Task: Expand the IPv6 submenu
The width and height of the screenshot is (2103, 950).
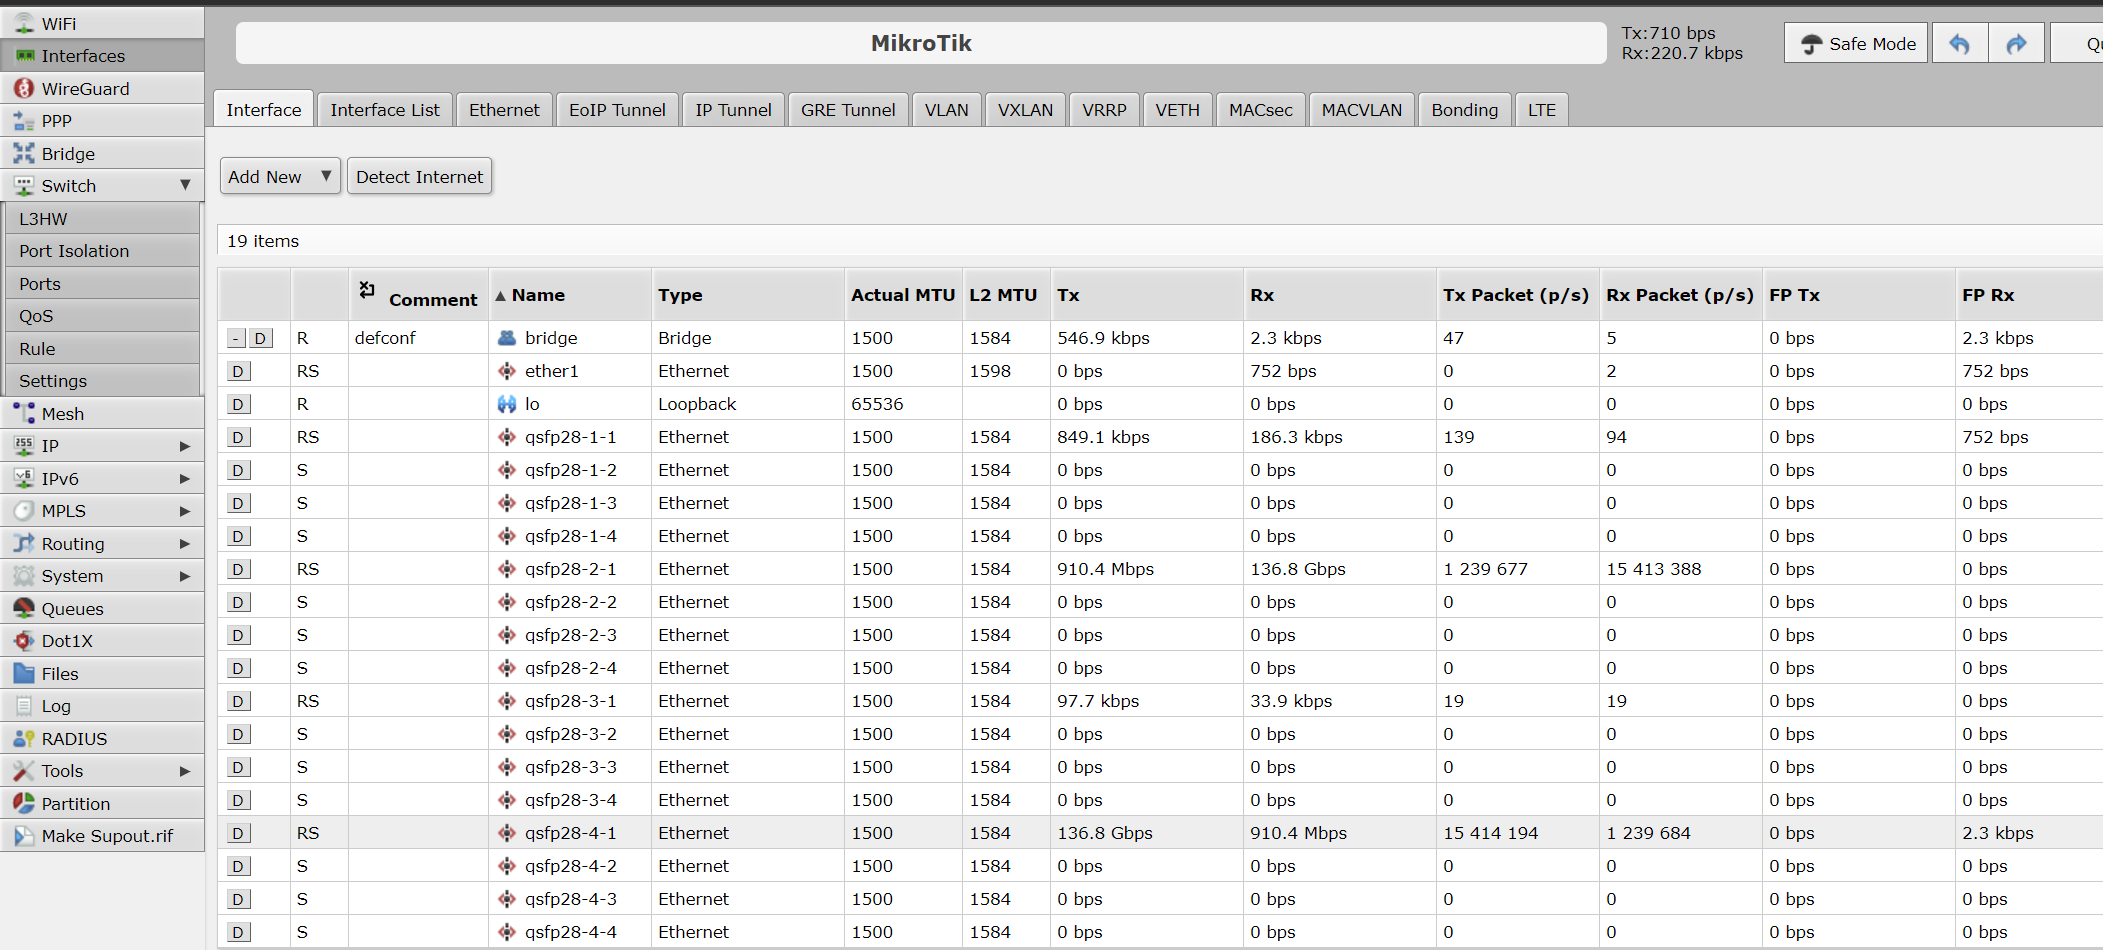Action: (x=185, y=479)
